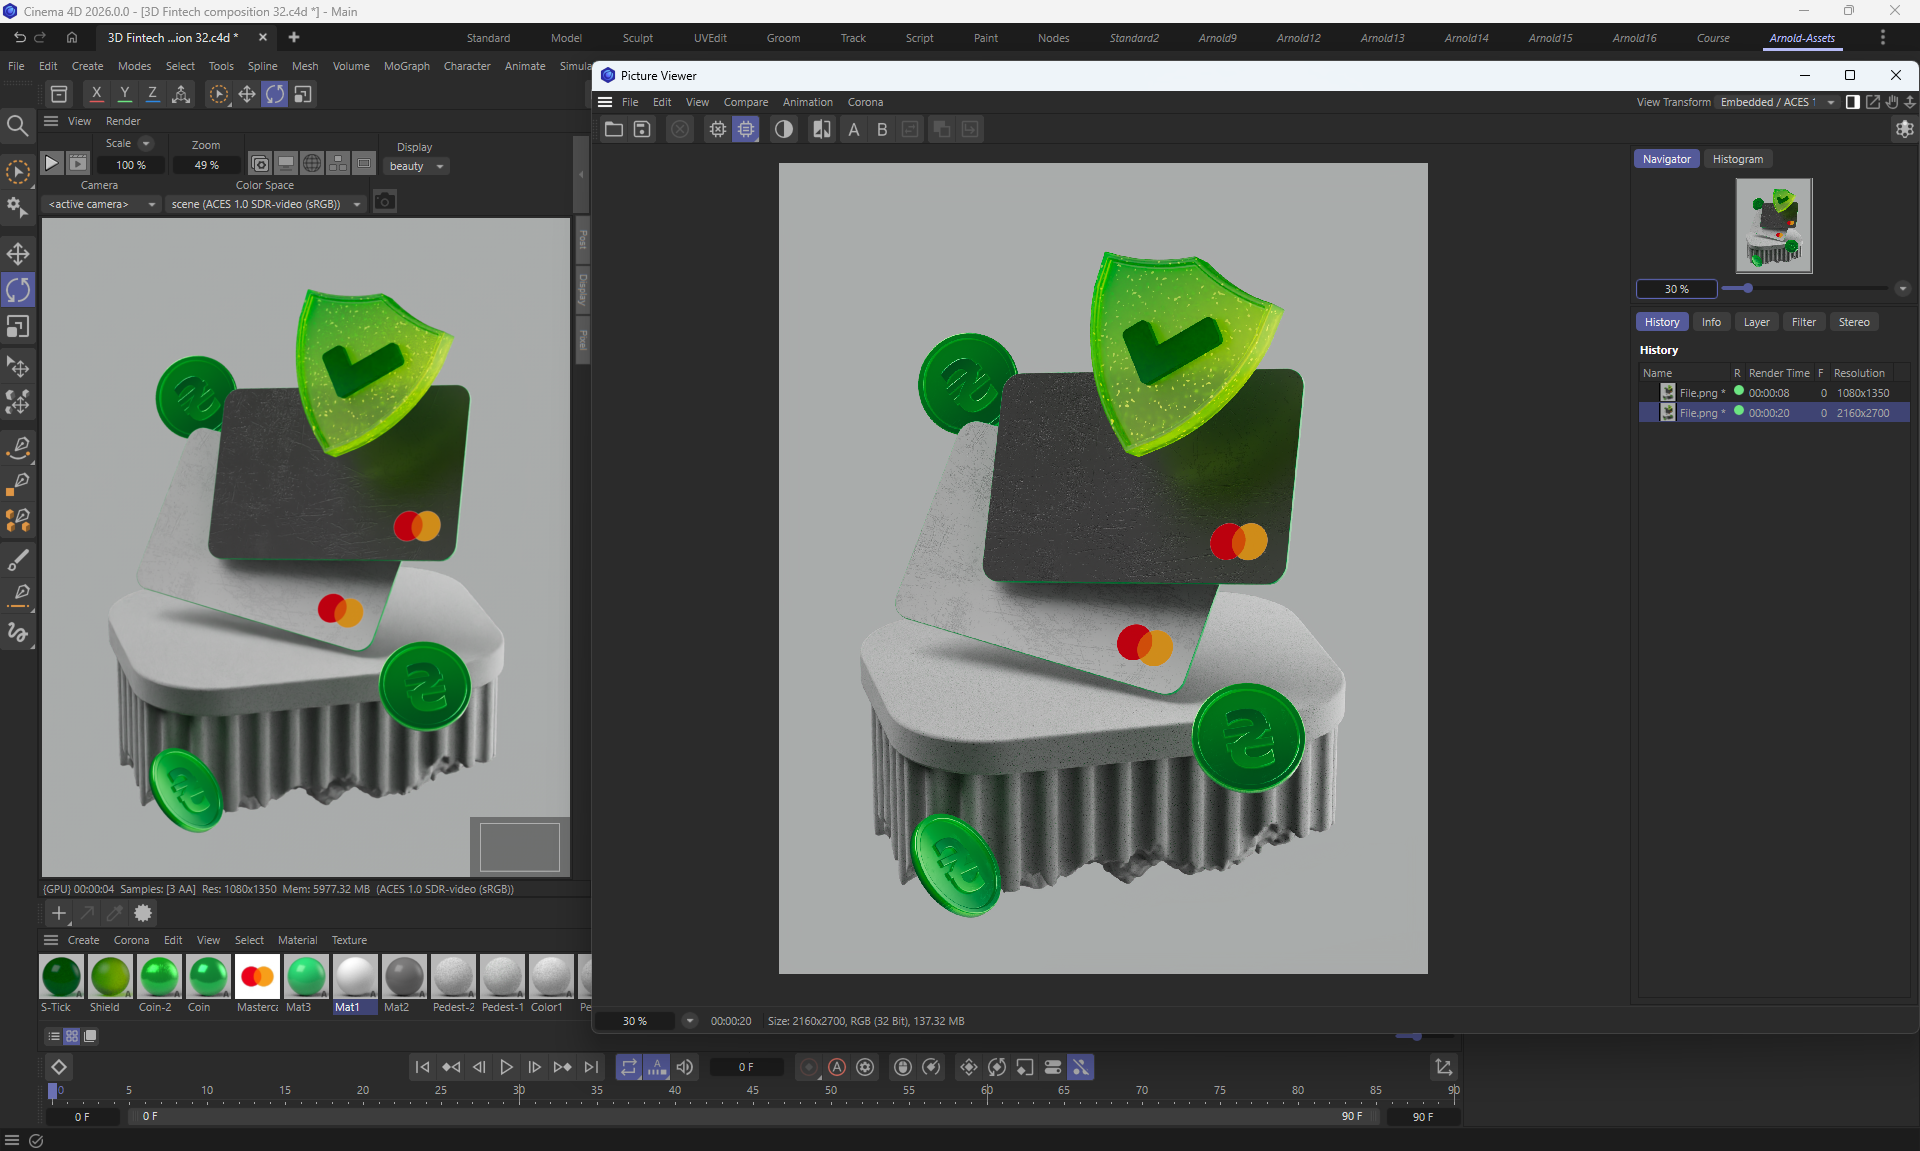This screenshot has width=1920, height=1151.
Task: Set image as A for comparison
Action: point(854,129)
